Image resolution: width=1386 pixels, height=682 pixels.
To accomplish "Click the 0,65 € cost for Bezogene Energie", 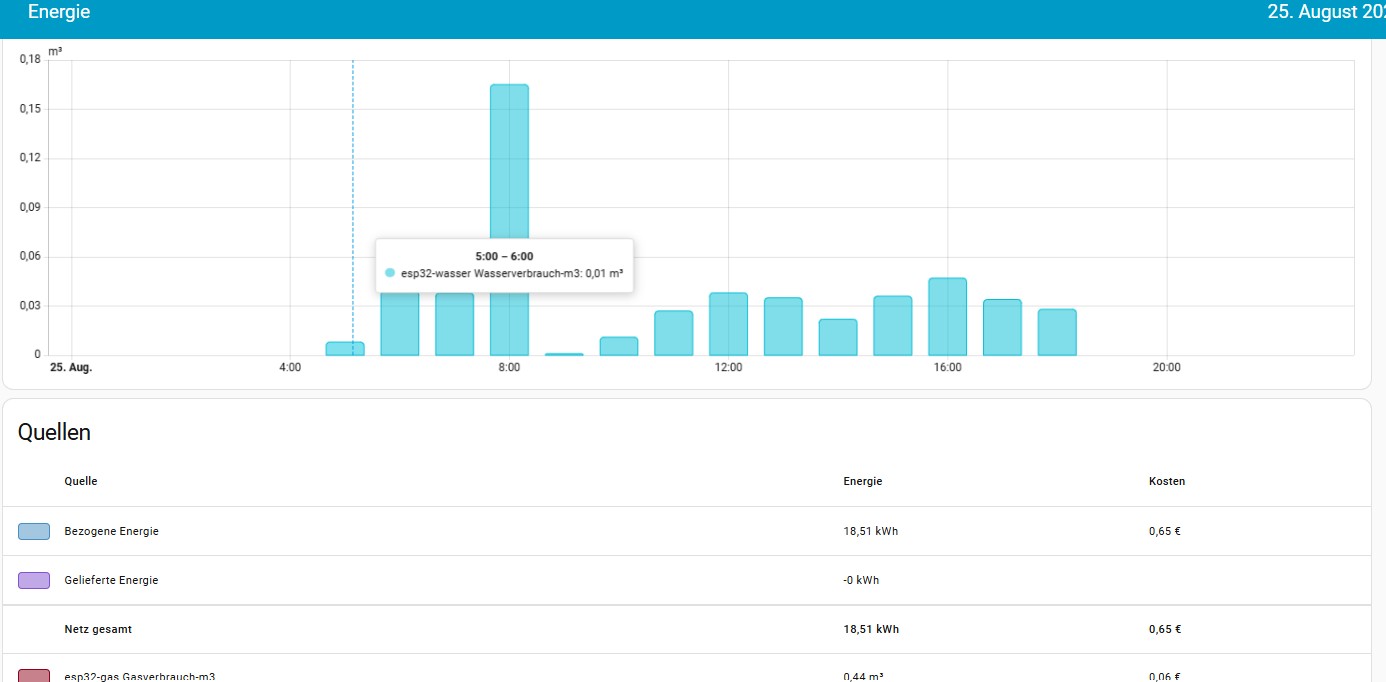I will coord(1165,531).
